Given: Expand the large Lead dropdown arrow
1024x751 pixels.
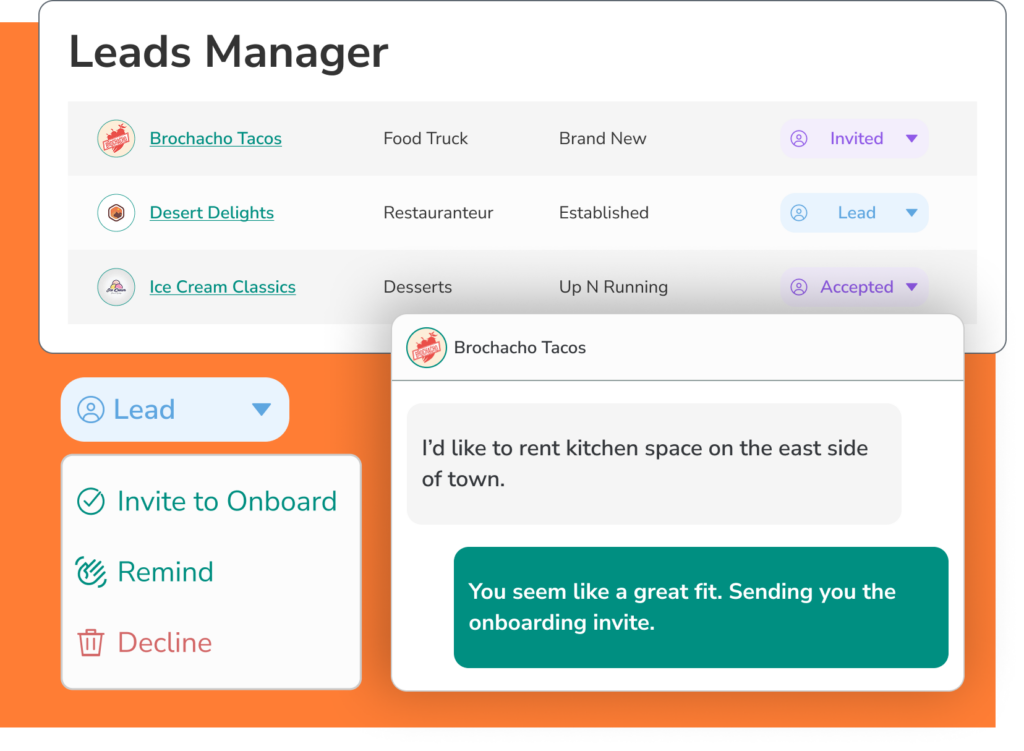Looking at the screenshot, I should [x=261, y=409].
